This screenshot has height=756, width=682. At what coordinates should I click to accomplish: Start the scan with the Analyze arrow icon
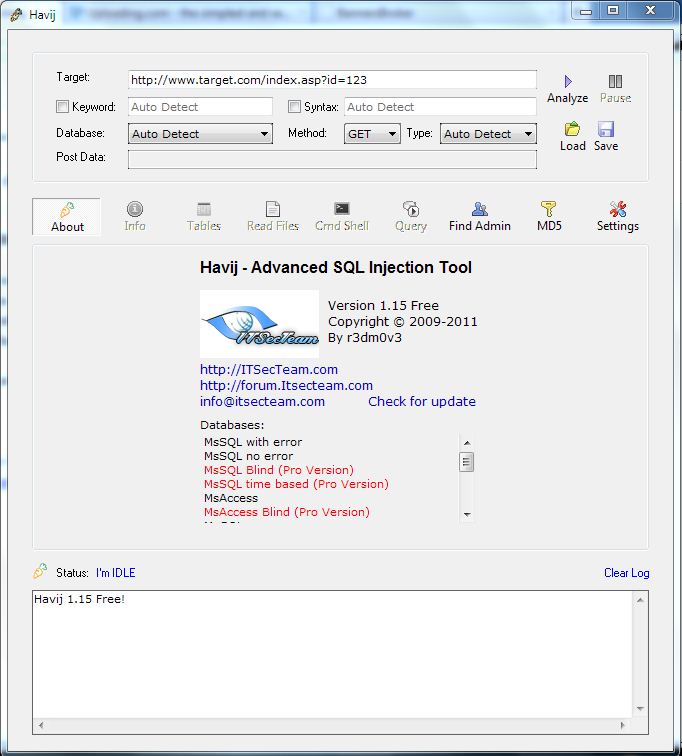click(568, 81)
